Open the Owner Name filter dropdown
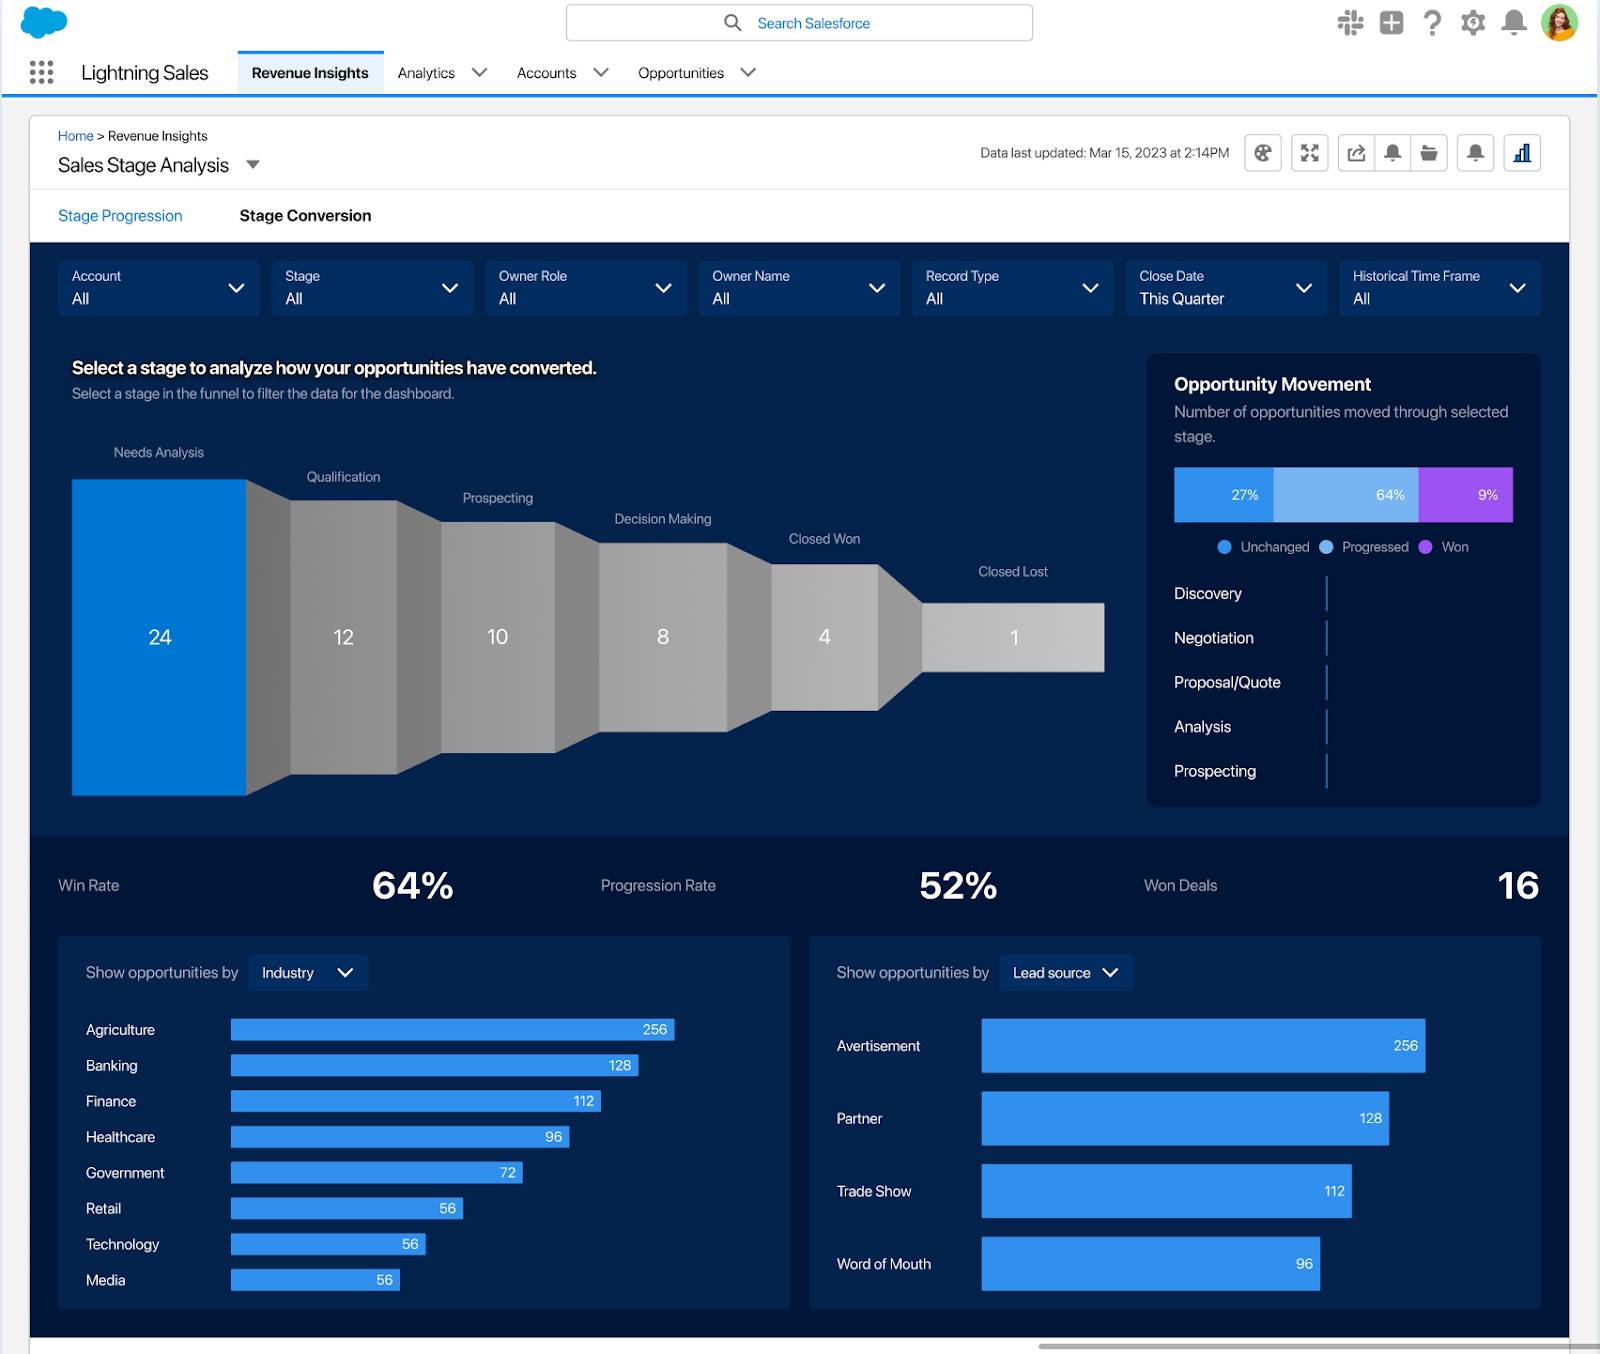 799,288
